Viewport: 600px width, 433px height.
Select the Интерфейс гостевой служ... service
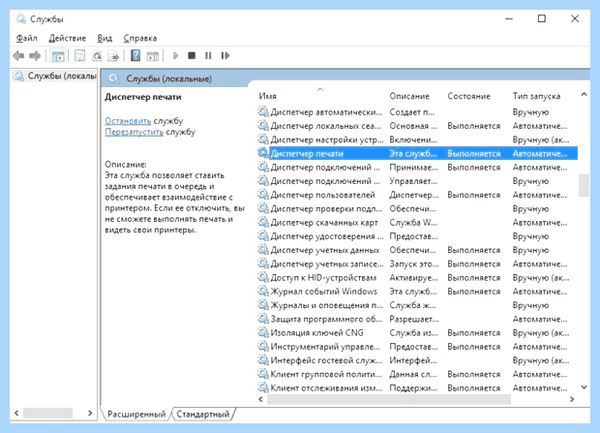coord(417,360)
